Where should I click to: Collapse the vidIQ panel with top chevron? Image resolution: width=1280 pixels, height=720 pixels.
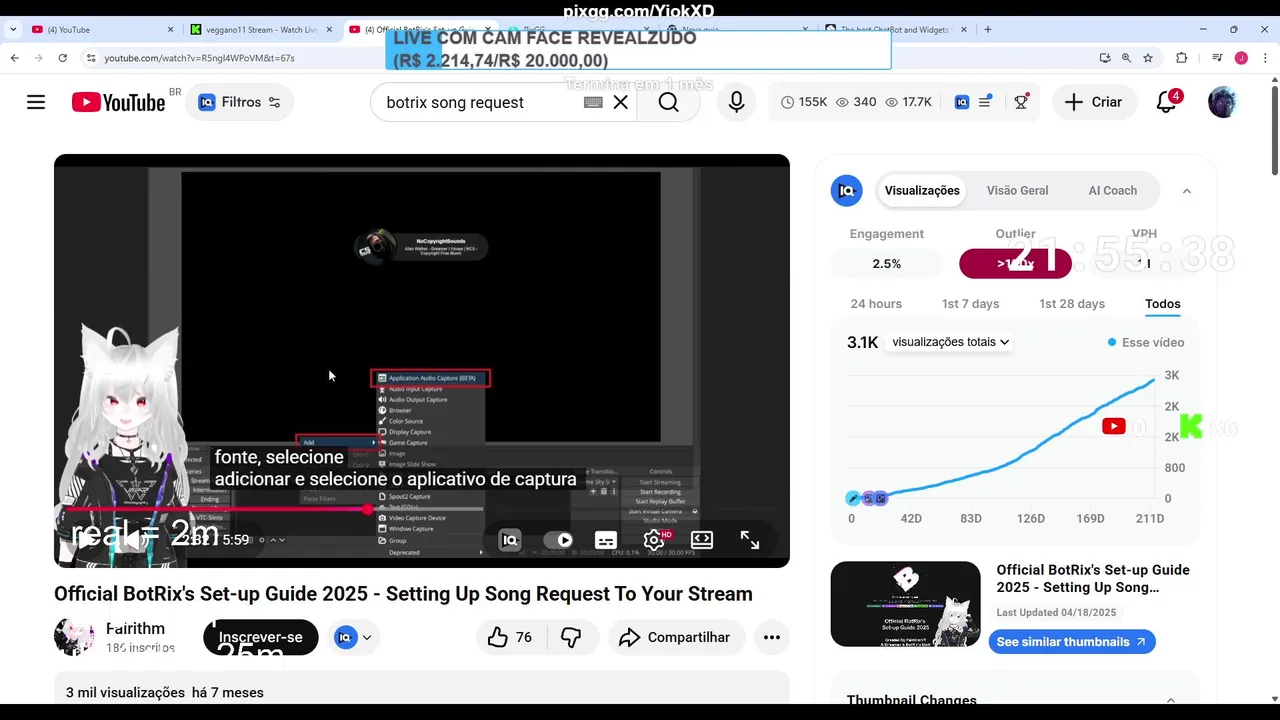point(1187,190)
